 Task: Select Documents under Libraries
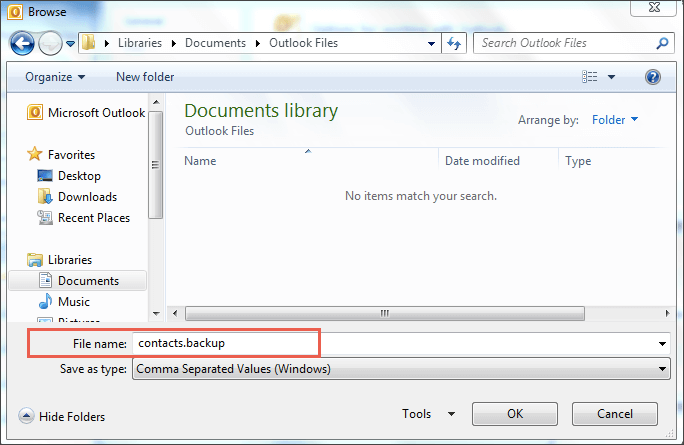coord(78,281)
